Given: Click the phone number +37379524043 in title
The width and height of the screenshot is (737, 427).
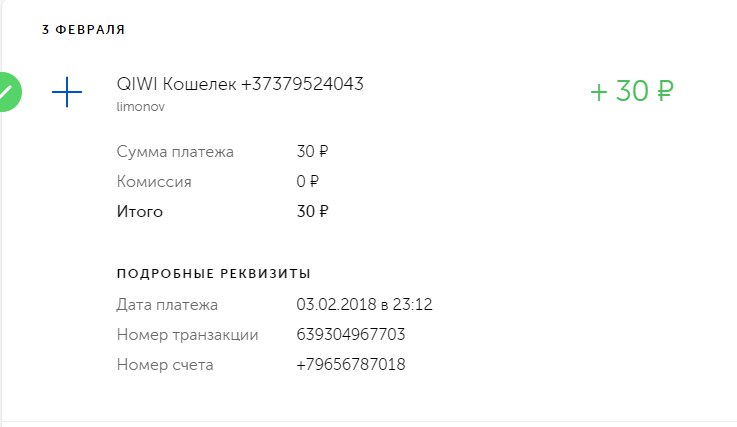Looking at the screenshot, I should click(x=302, y=85).
